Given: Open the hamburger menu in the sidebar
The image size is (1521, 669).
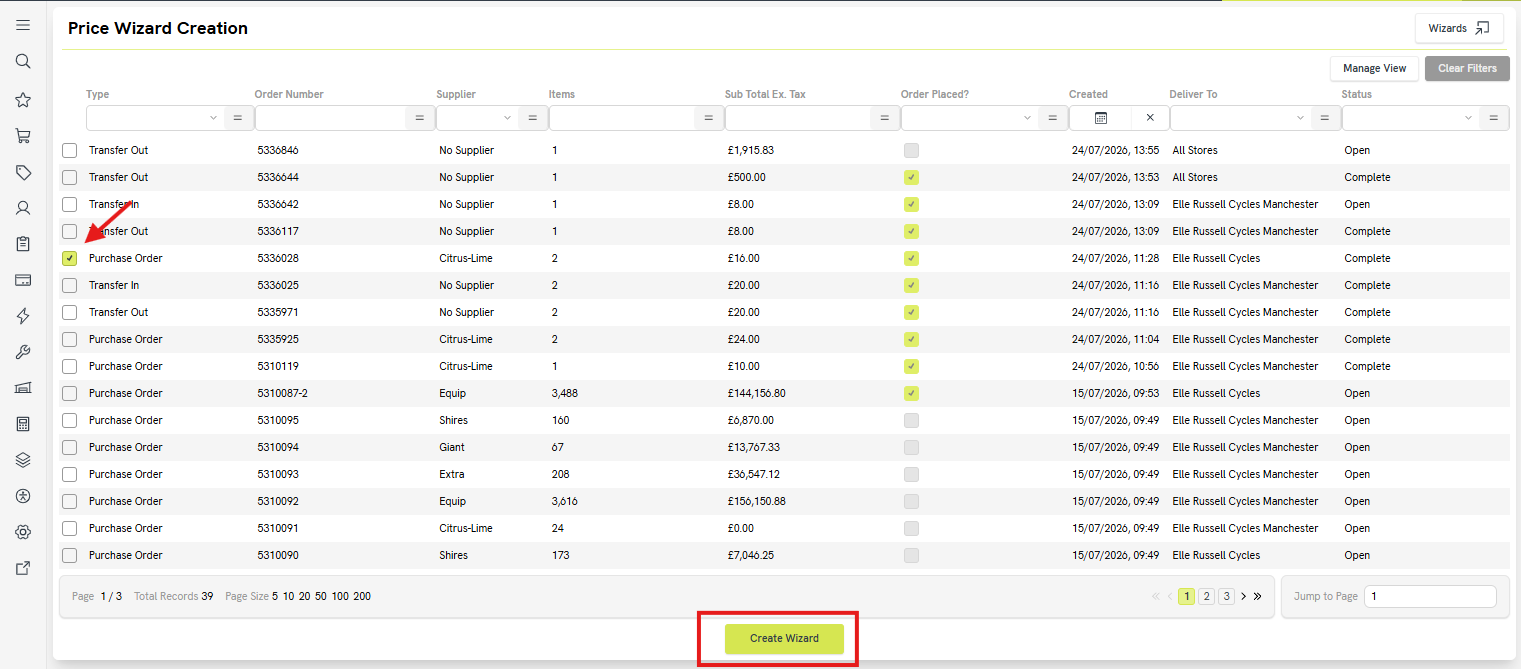Looking at the screenshot, I should [x=23, y=25].
